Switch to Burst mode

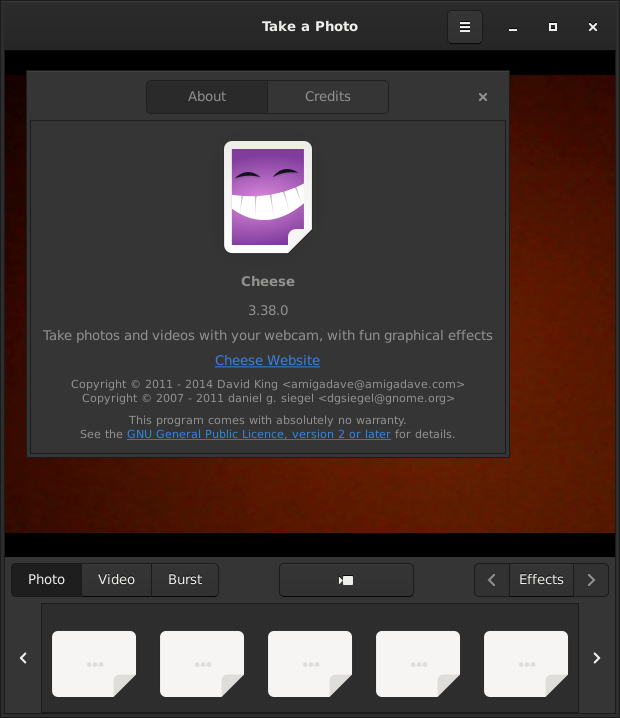(x=185, y=580)
